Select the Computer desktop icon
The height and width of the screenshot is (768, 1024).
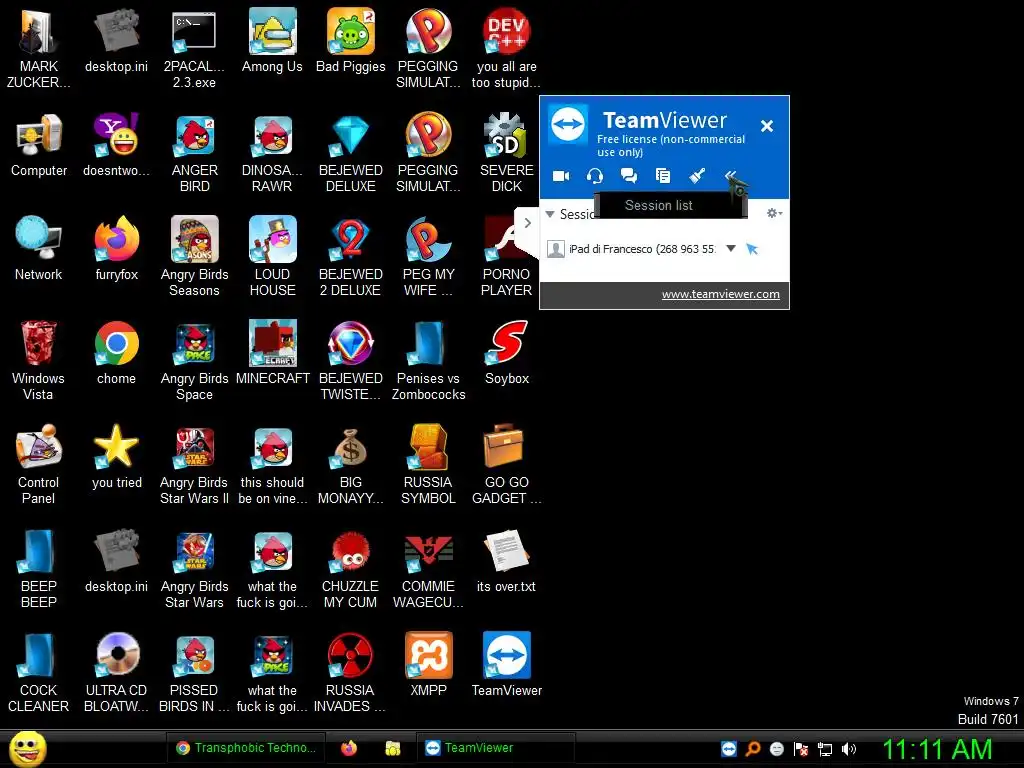pos(39,145)
